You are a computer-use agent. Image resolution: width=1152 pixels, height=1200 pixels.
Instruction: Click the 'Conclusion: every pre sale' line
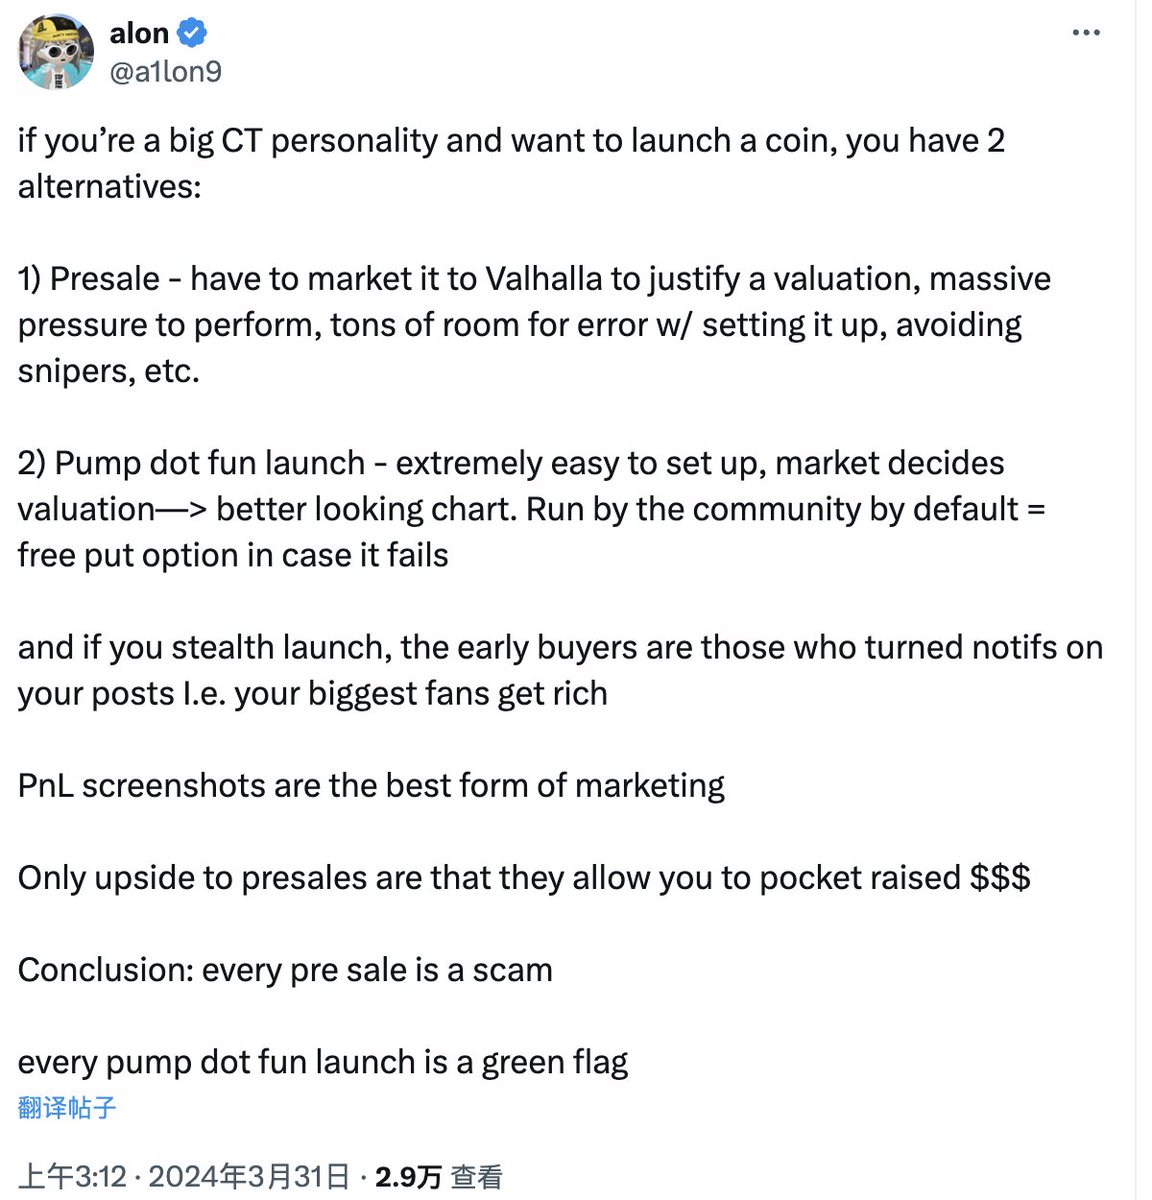pyautogui.click(x=285, y=970)
